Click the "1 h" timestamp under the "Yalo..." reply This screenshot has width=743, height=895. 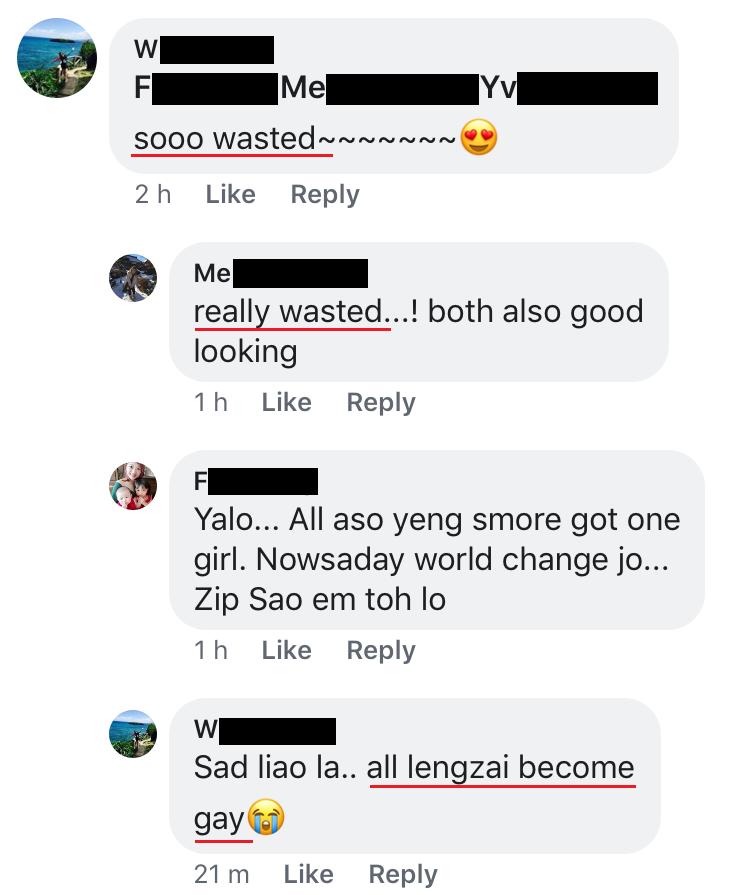click(x=211, y=650)
